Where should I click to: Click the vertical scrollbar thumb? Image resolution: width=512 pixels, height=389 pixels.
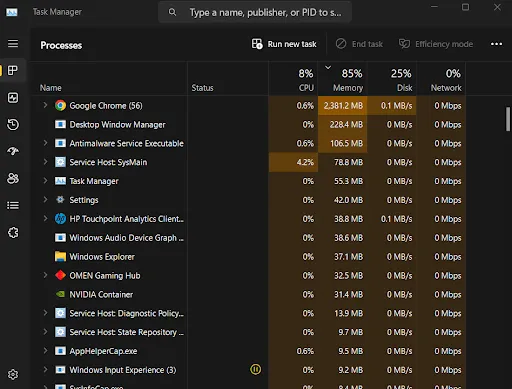click(508, 119)
